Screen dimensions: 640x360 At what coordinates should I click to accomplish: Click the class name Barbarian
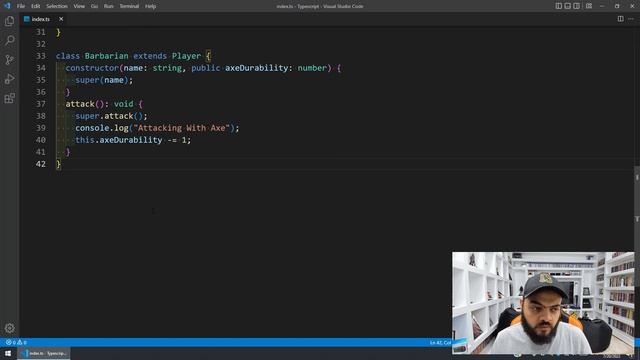107,56
